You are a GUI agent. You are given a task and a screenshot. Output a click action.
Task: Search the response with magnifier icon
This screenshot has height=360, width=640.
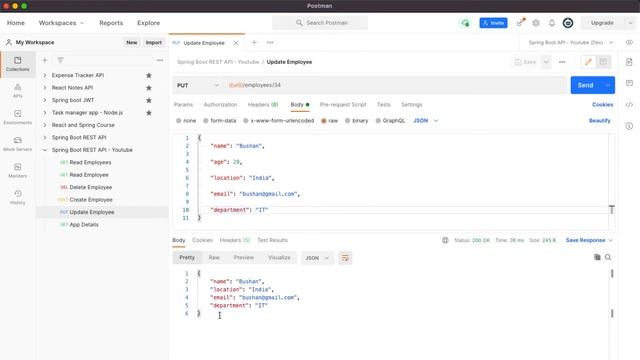coord(608,257)
